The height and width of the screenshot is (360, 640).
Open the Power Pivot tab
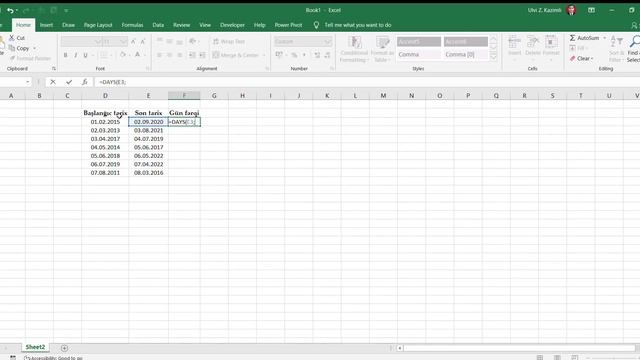click(288, 25)
